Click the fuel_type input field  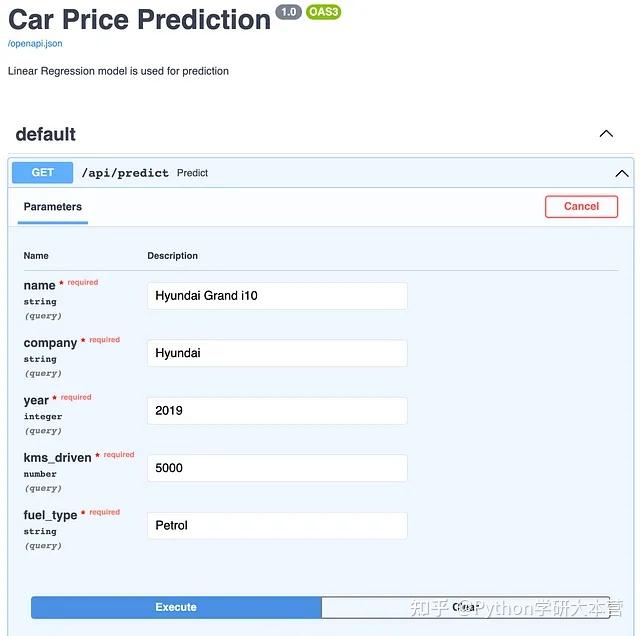(x=277, y=525)
